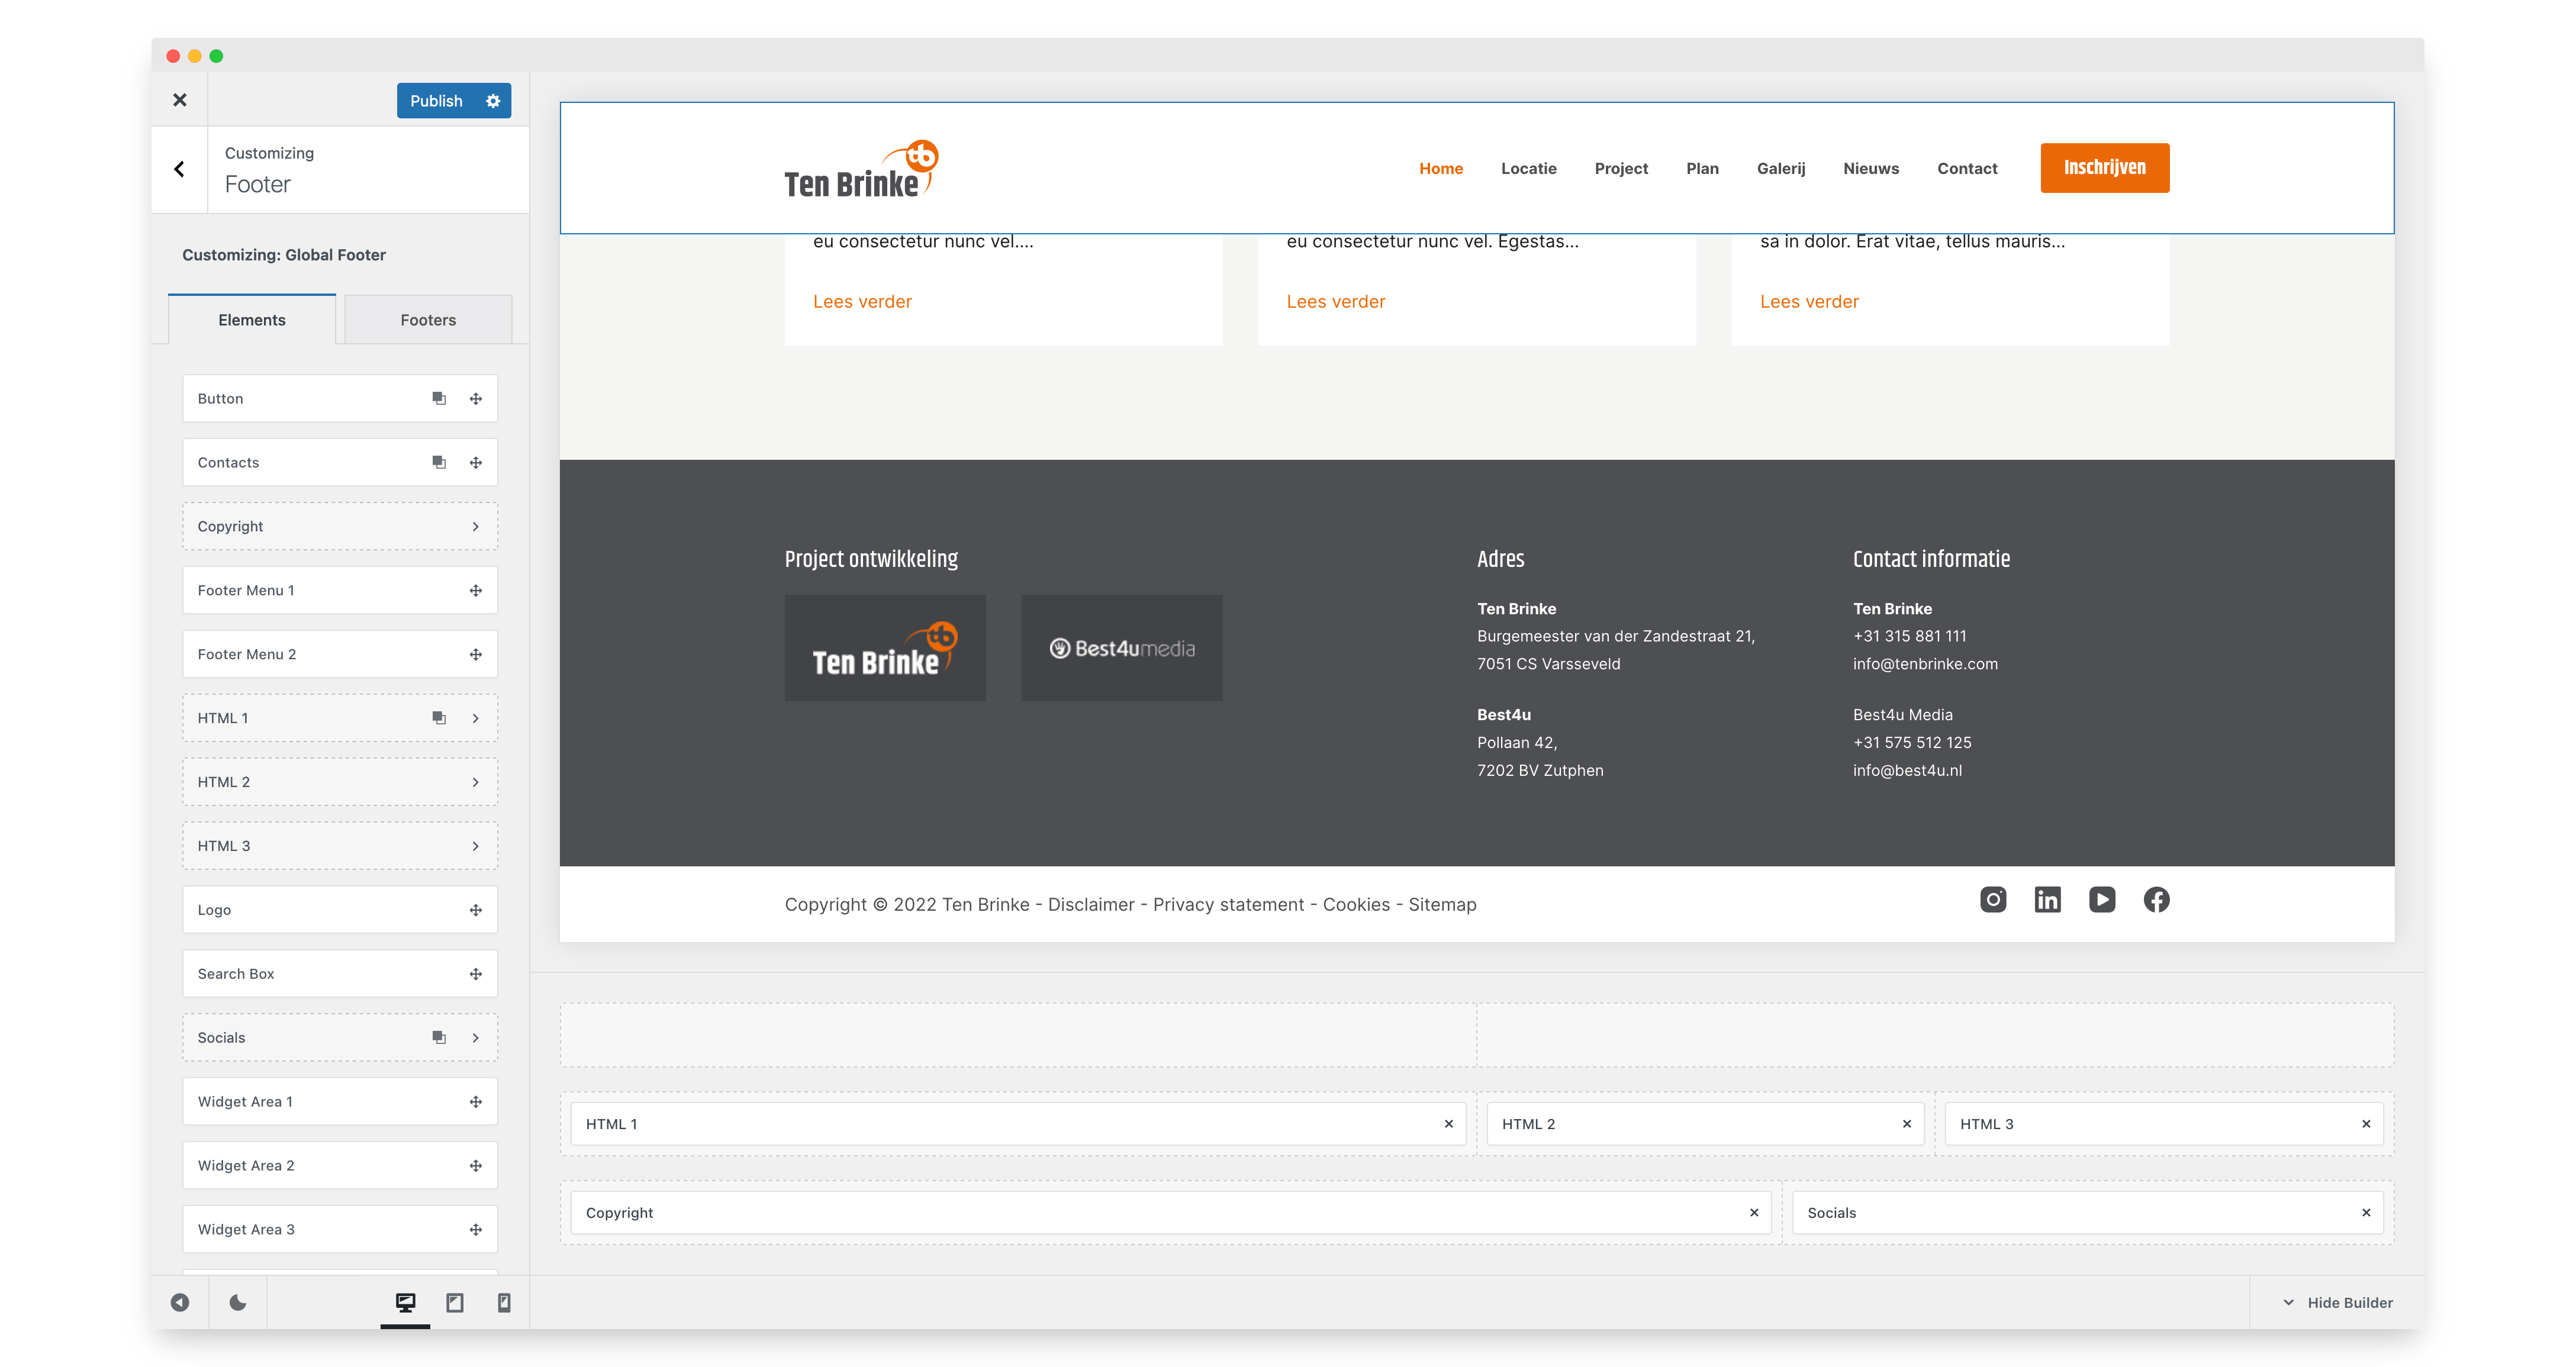Click the Publish button
The width and height of the screenshot is (2576, 1367).
436,101
